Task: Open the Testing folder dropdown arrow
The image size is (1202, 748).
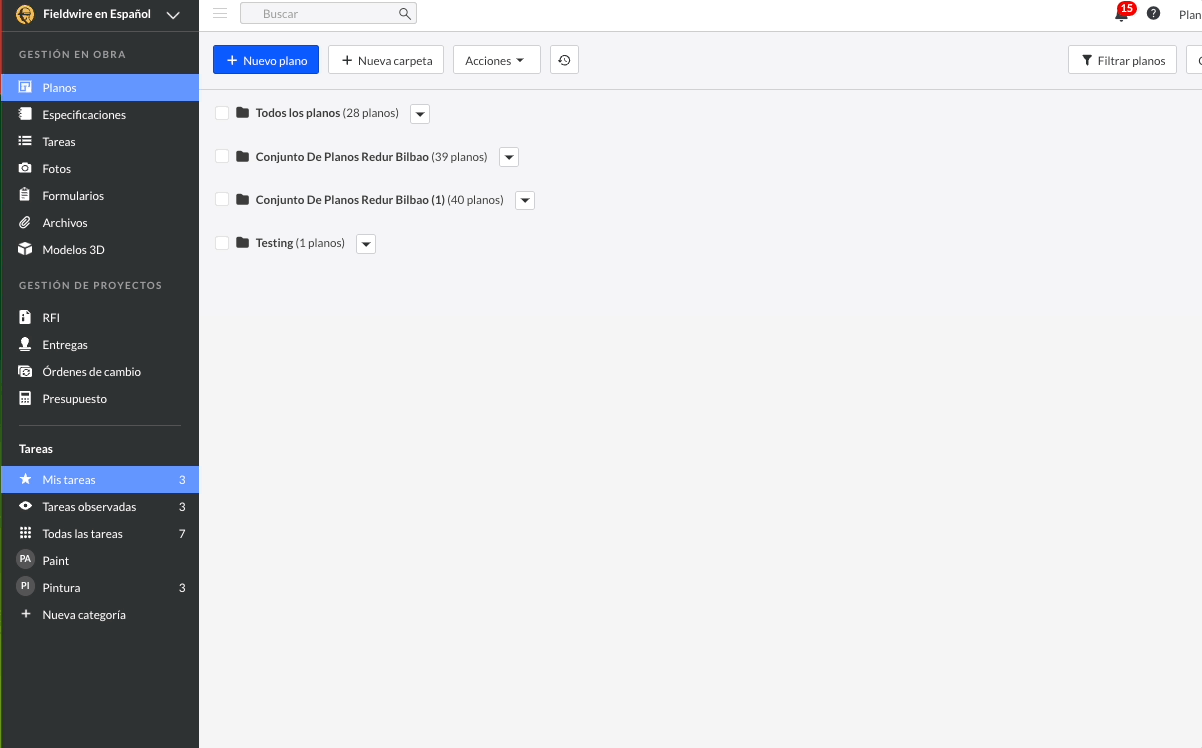Action: 366,244
